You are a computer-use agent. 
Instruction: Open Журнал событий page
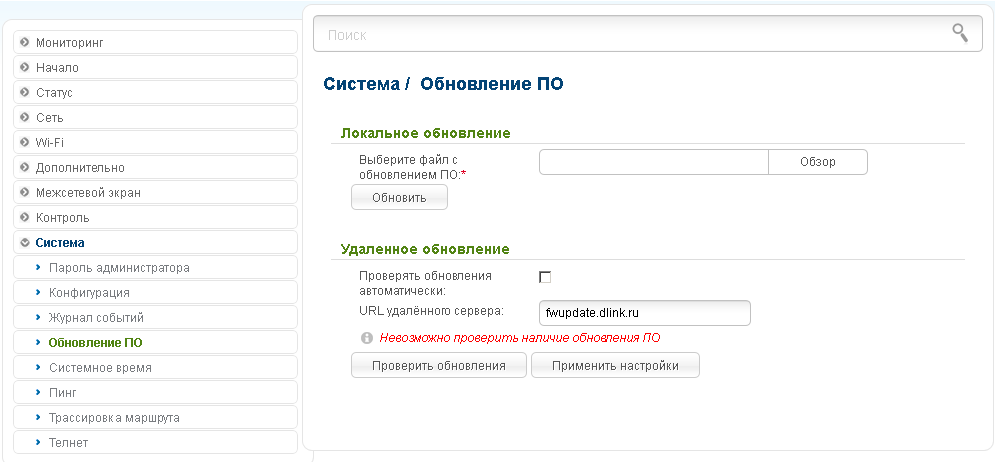pyautogui.click(x=96, y=318)
